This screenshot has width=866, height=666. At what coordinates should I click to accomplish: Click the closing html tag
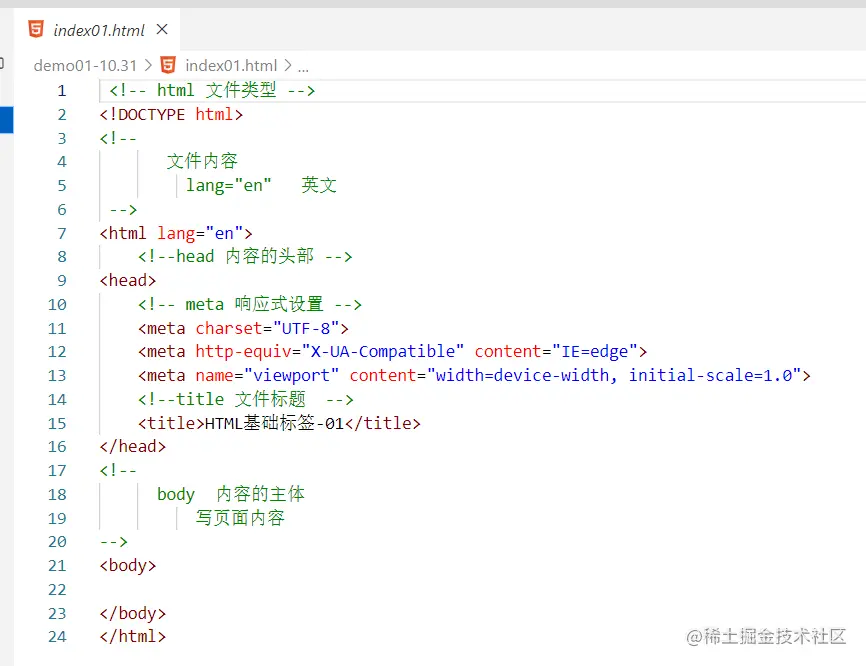point(133,637)
